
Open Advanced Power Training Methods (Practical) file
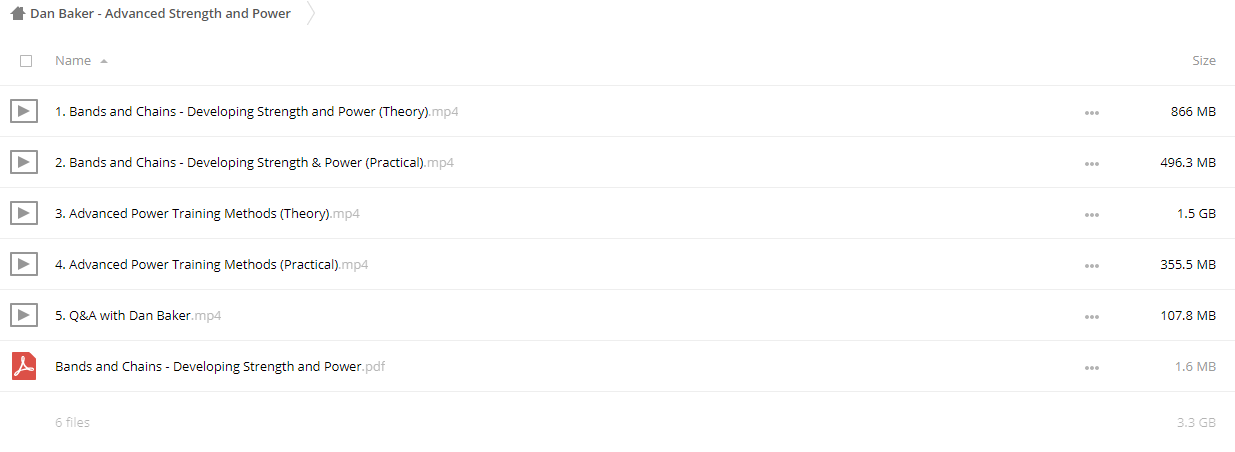(x=212, y=265)
